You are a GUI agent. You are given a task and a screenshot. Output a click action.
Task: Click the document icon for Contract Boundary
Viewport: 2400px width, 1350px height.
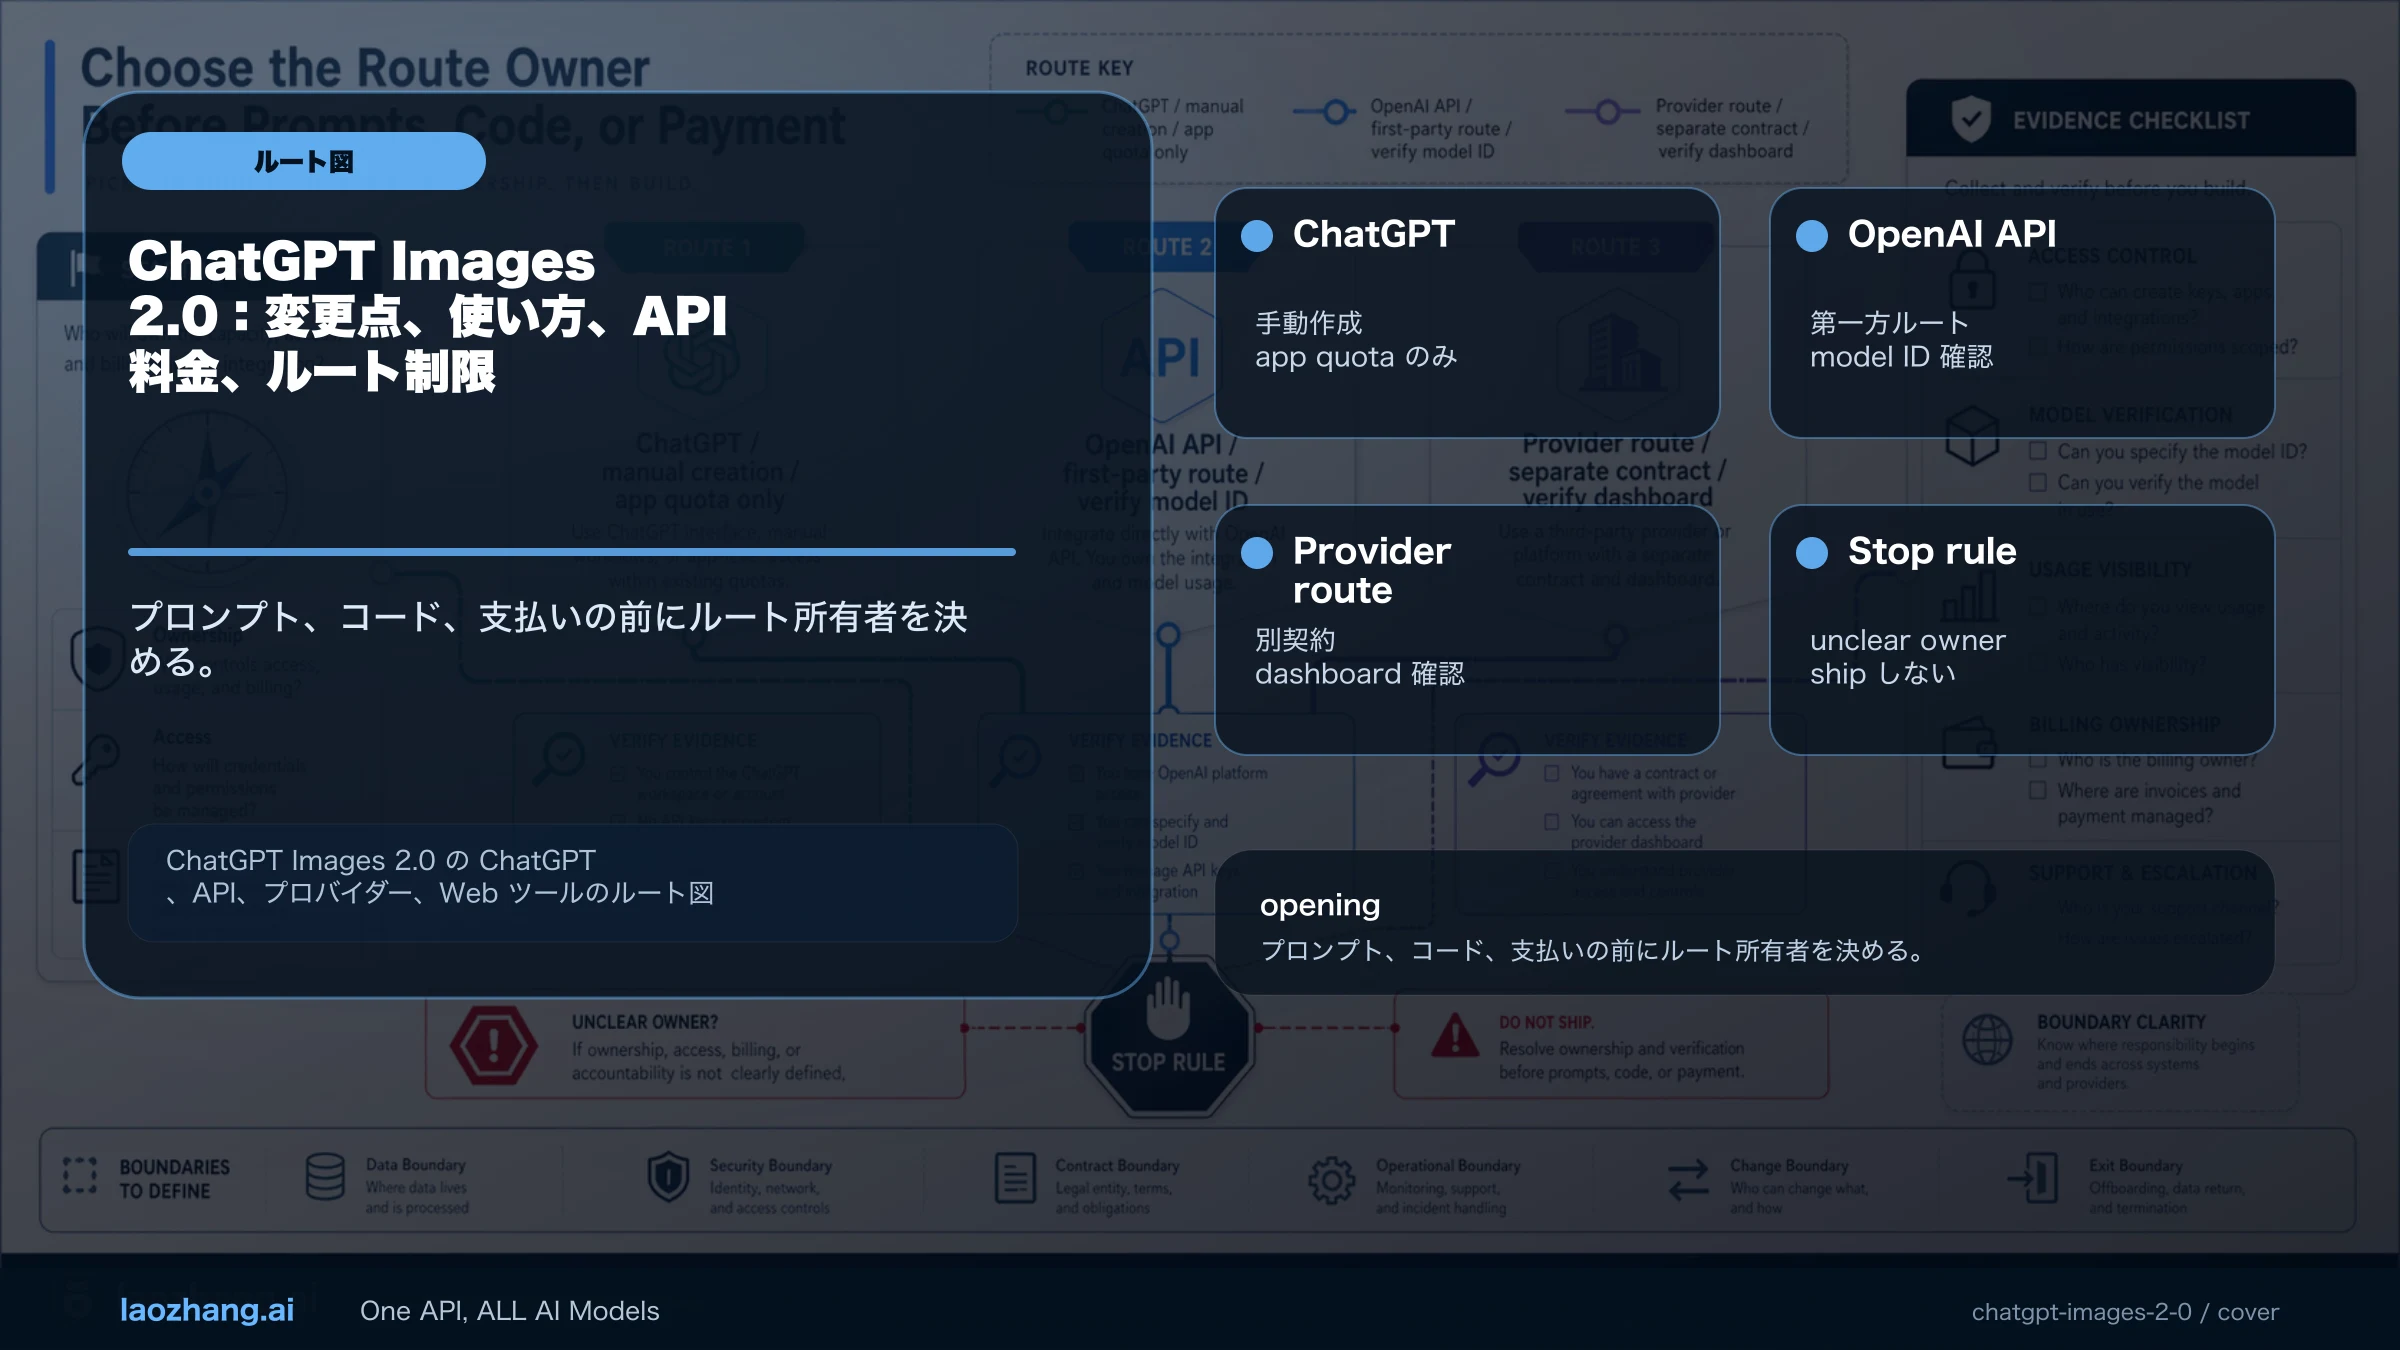click(1015, 1177)
